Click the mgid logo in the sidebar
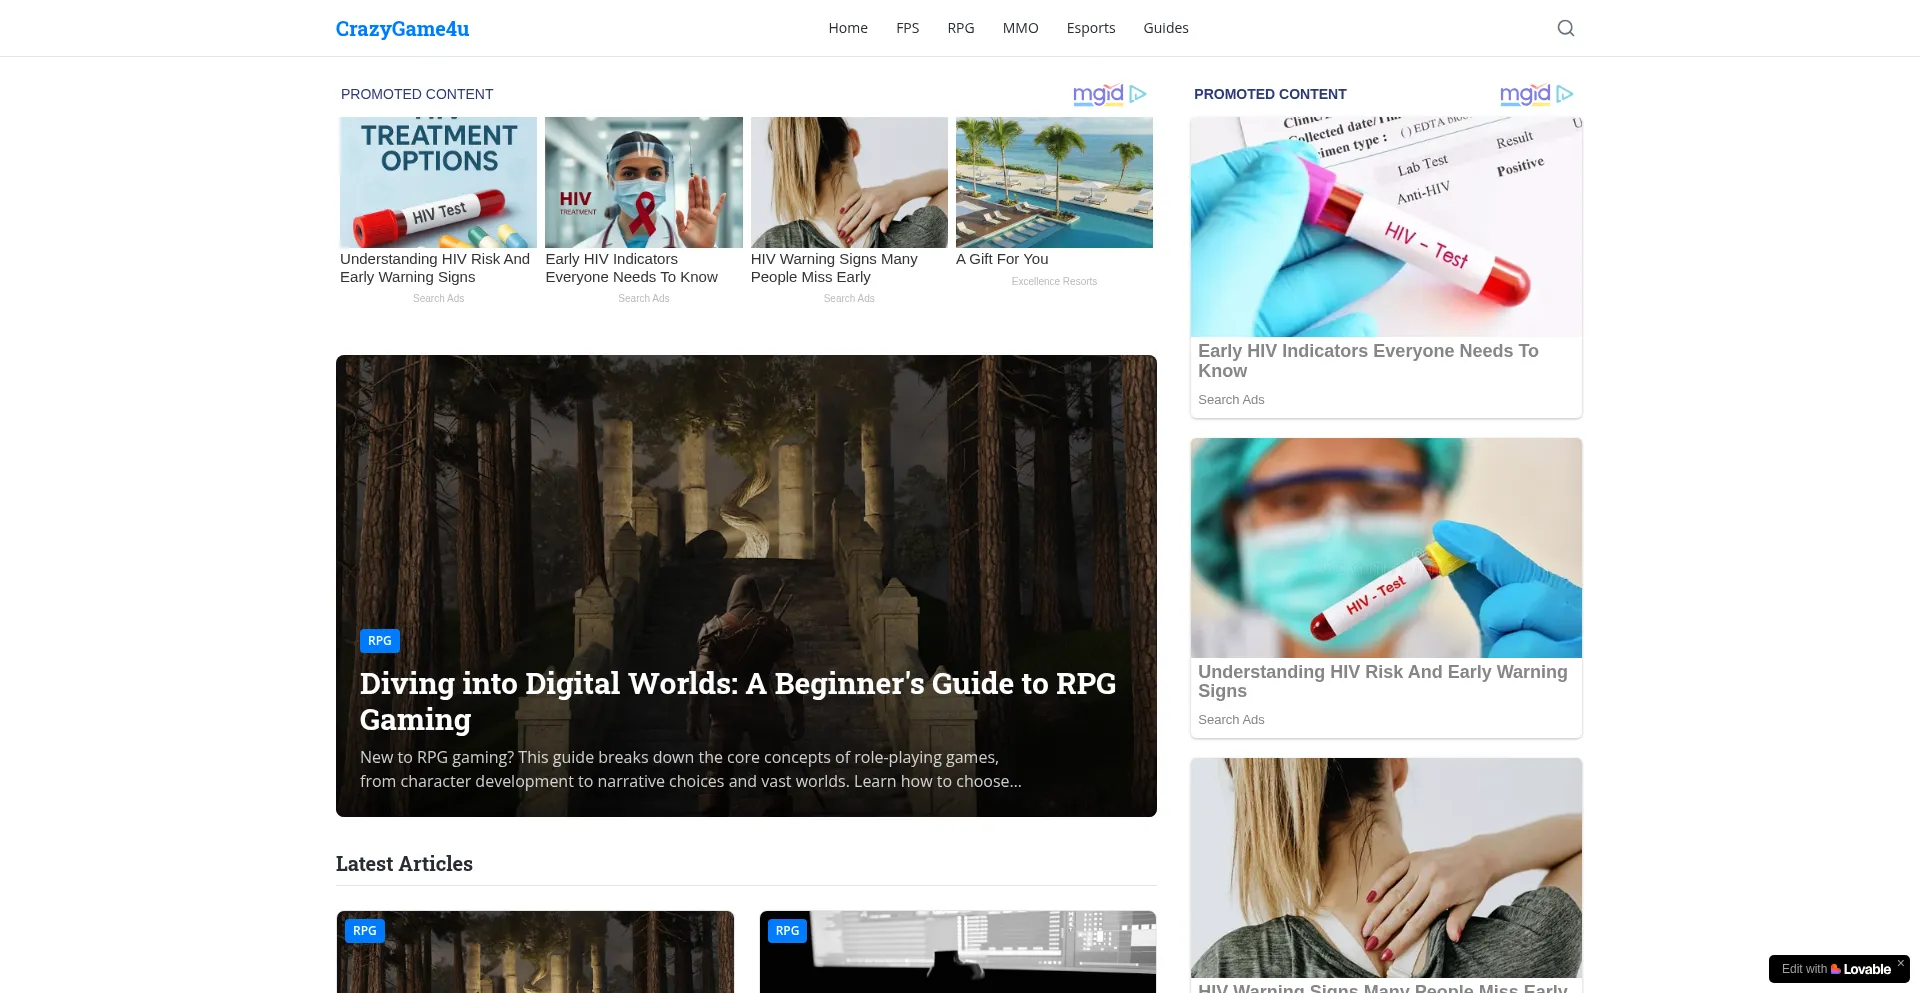 (1524, 94)
